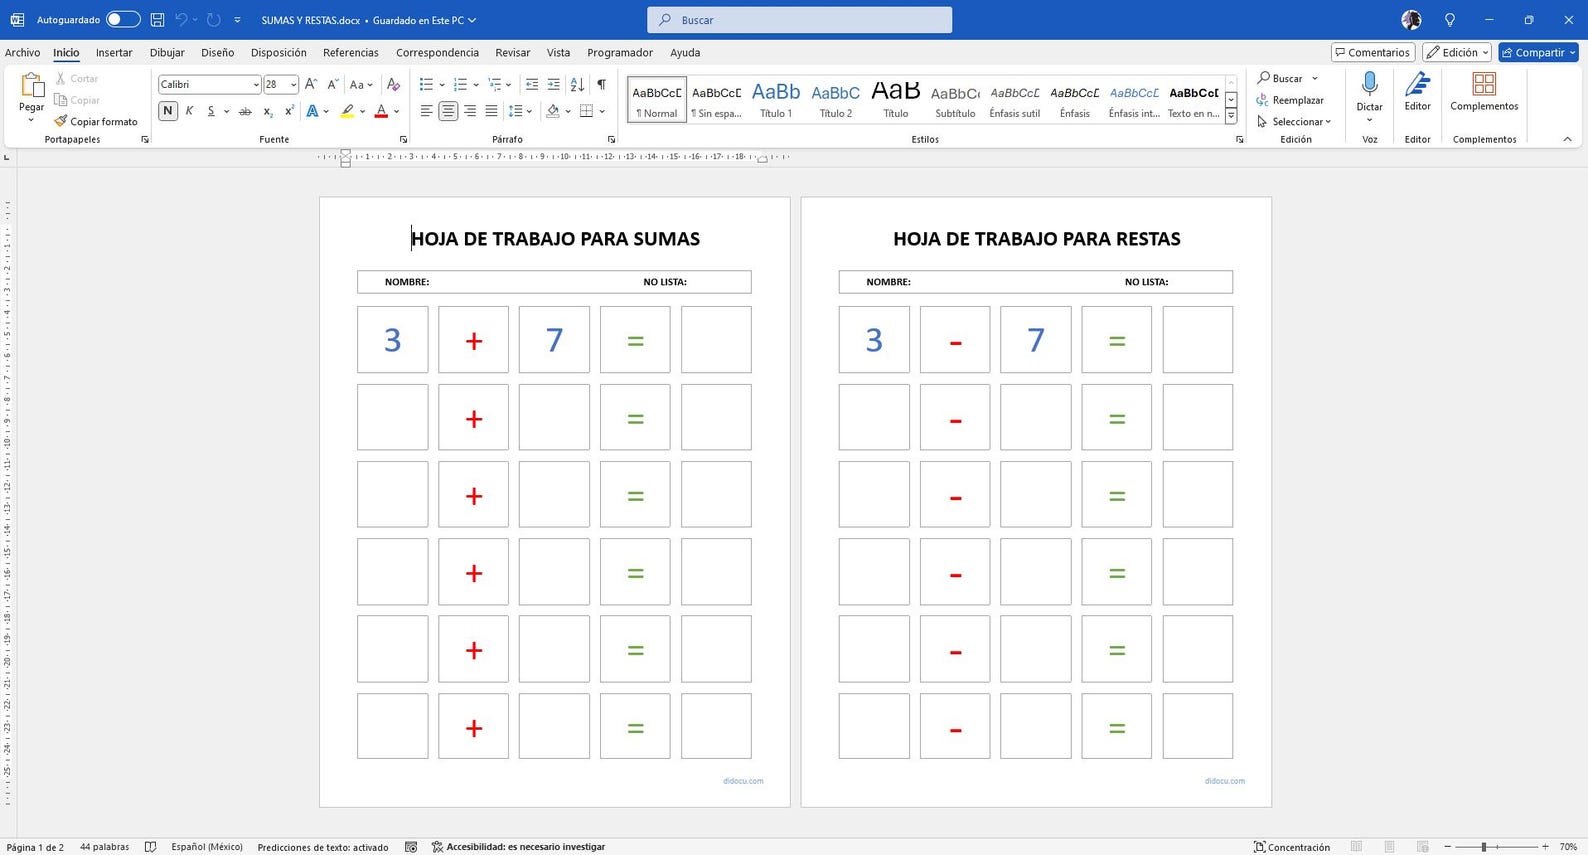
Task: Click the Copiar formato paintbrush icon
Action: (60, 121)
